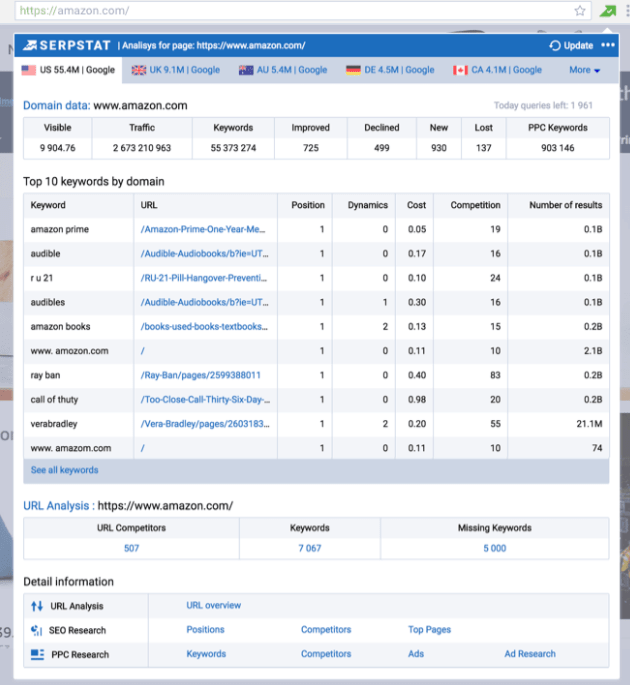The image size is (630, 685).
Task: Open SEO Research Competitors link
Action: [x=326, y=630]
